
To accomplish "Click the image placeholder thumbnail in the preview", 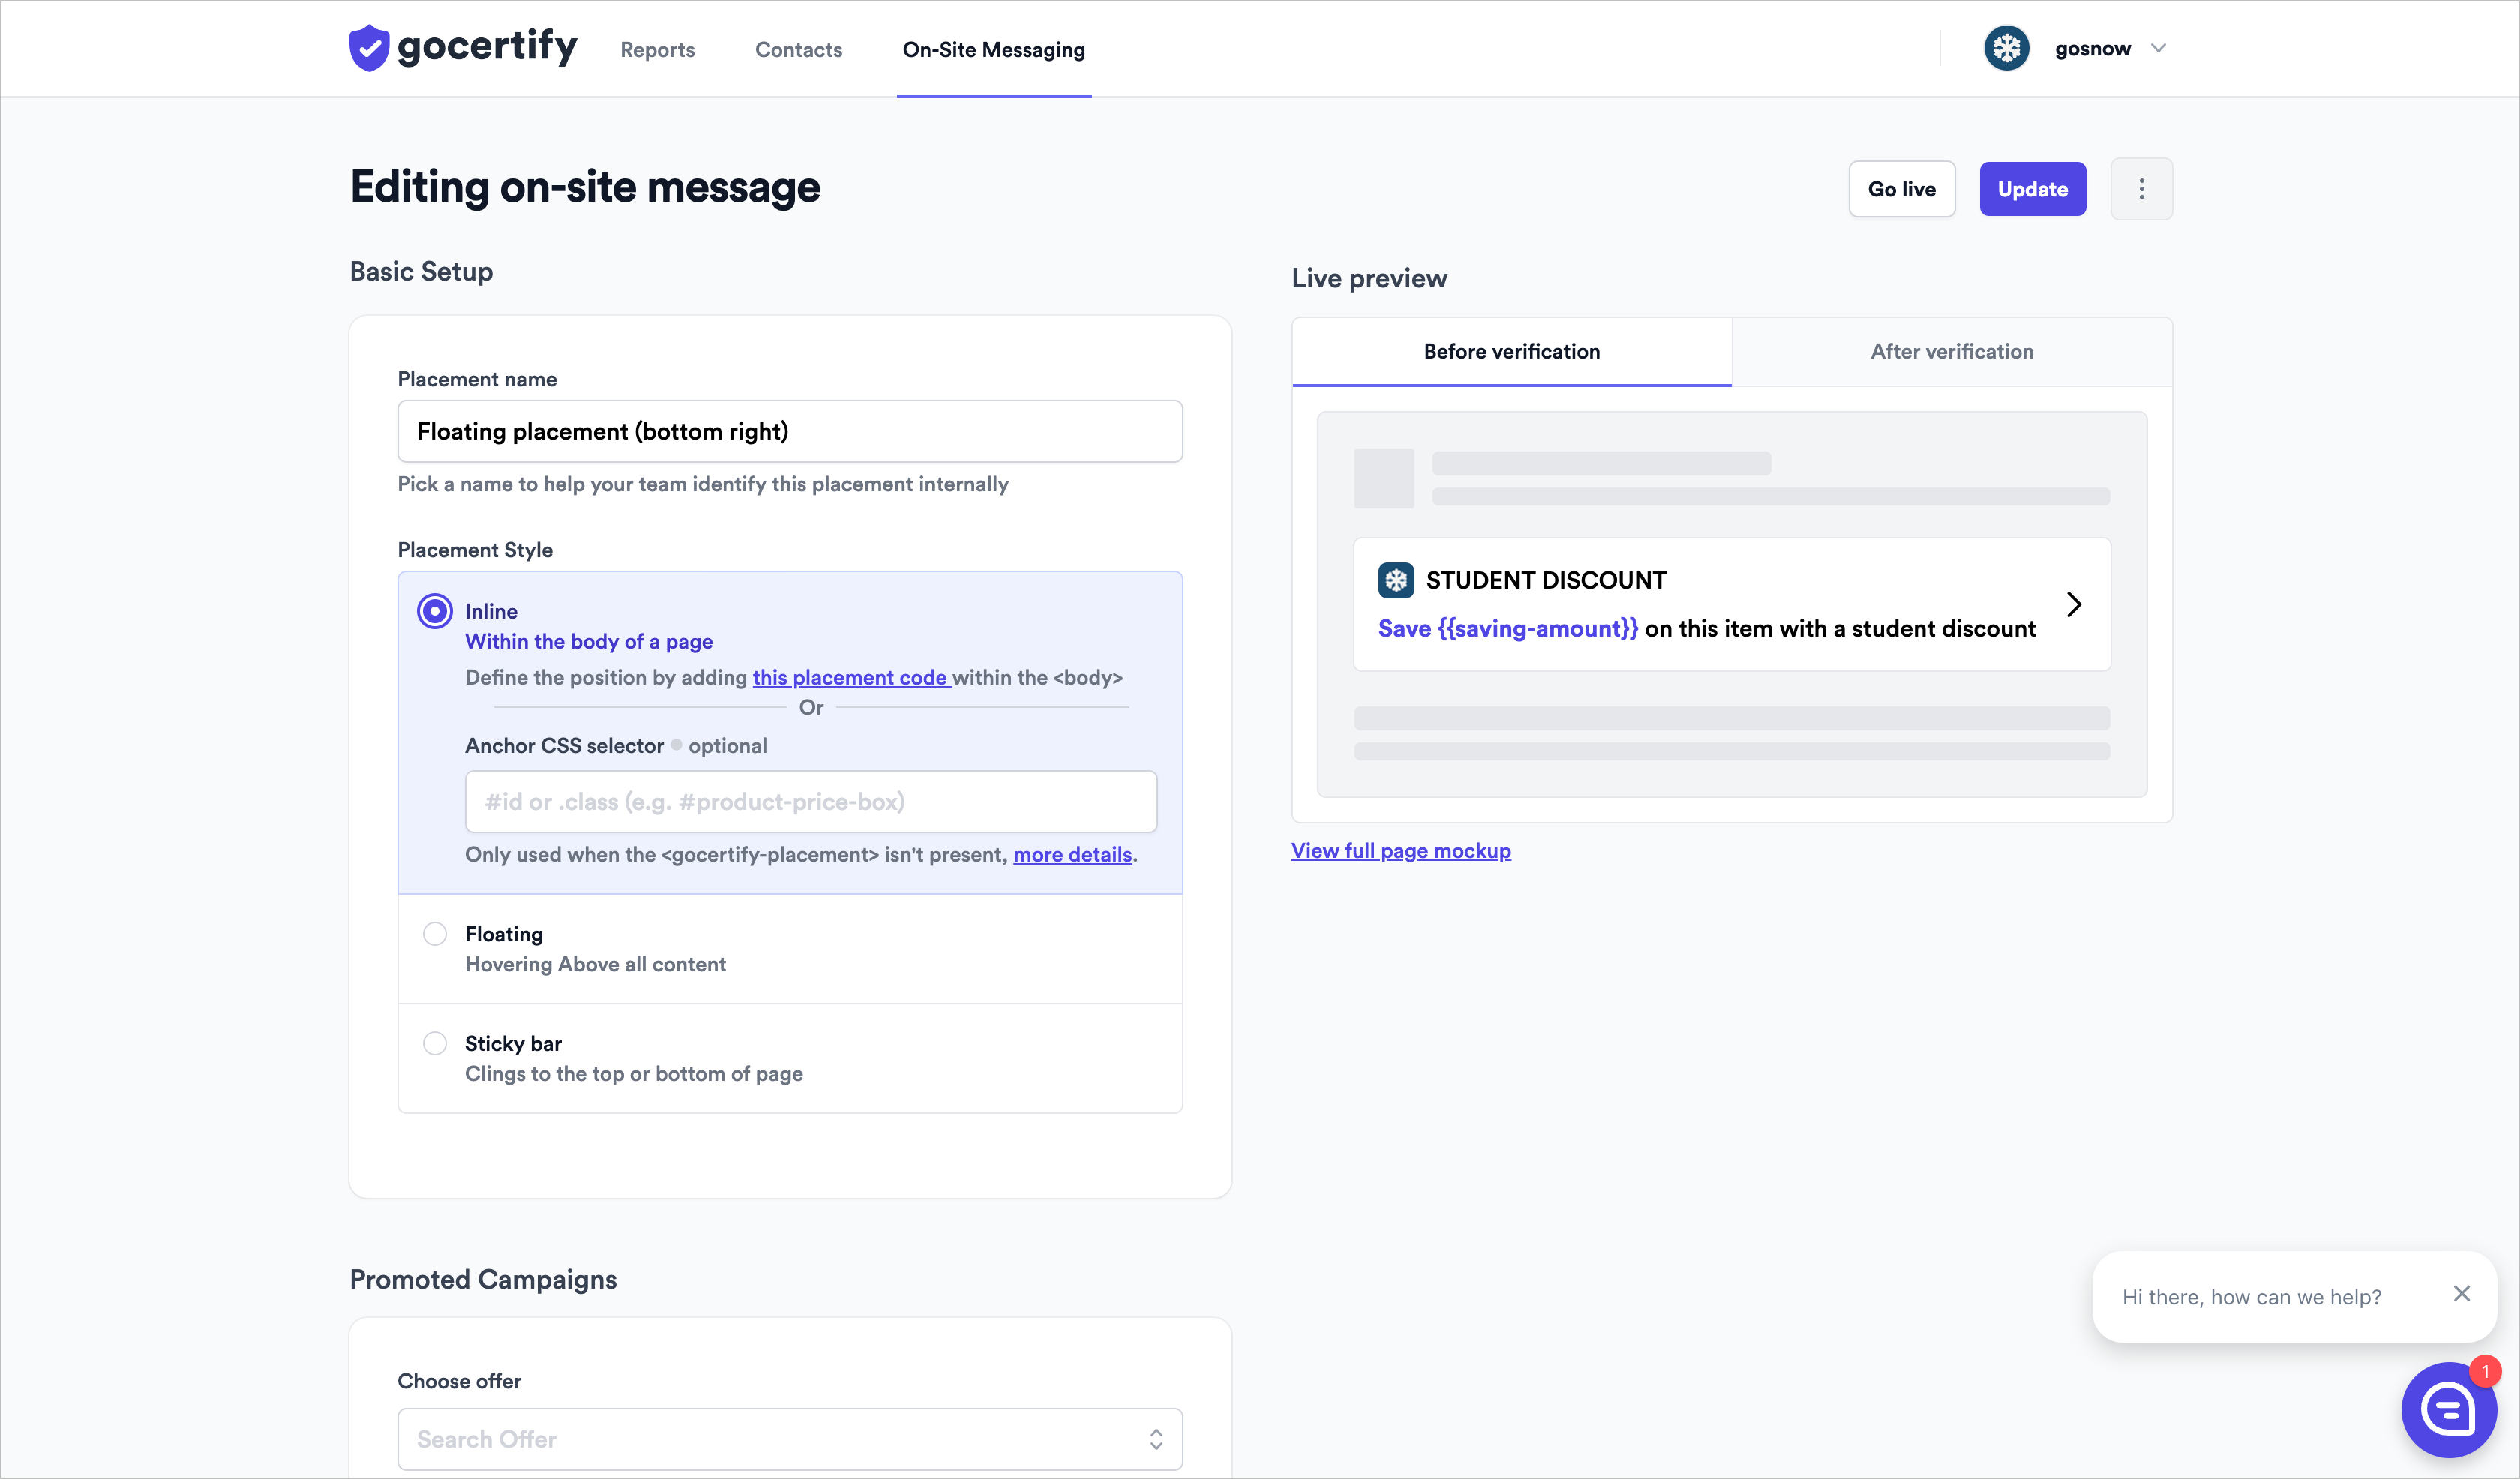I will 1384,478.
